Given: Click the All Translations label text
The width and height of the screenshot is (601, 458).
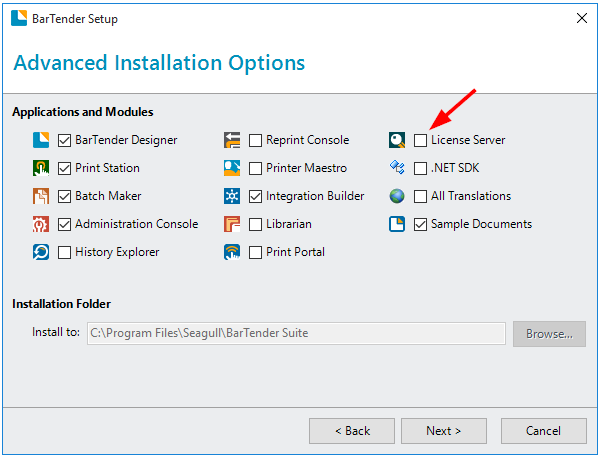Looking at the screenshot, I should point(471,196).
